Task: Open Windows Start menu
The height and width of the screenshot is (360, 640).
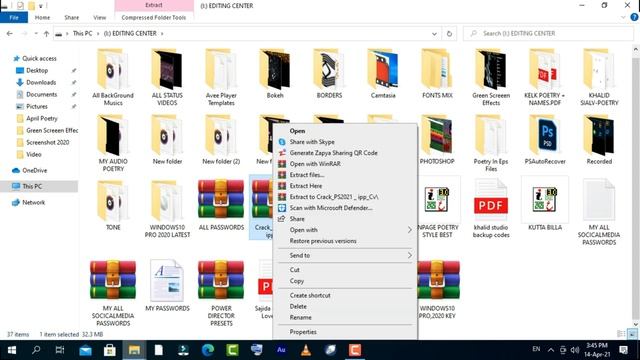Action: tap(12, 350)
